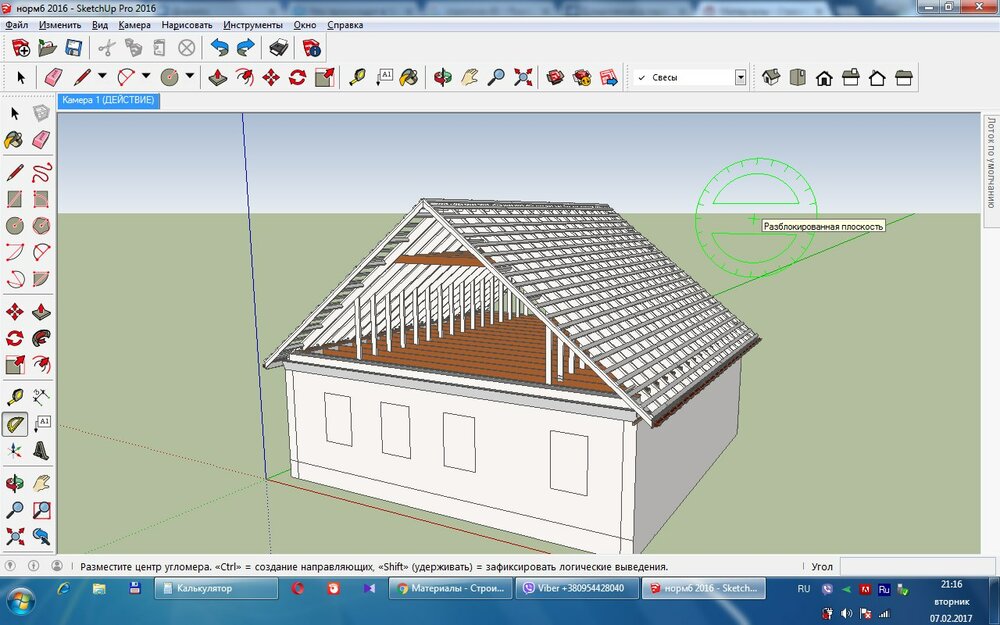Select the Move tool in top toolbar
The image size is (1000, 625).
(271, 77)
